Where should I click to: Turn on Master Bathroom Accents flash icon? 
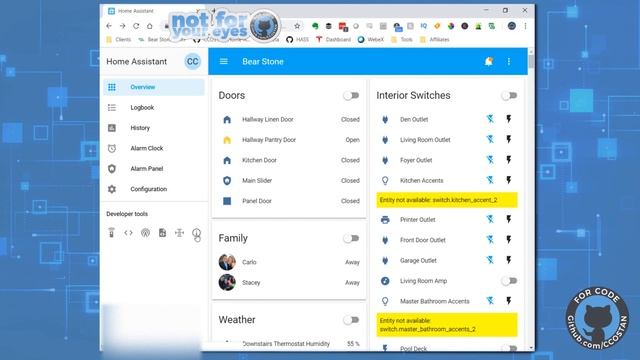509,301
